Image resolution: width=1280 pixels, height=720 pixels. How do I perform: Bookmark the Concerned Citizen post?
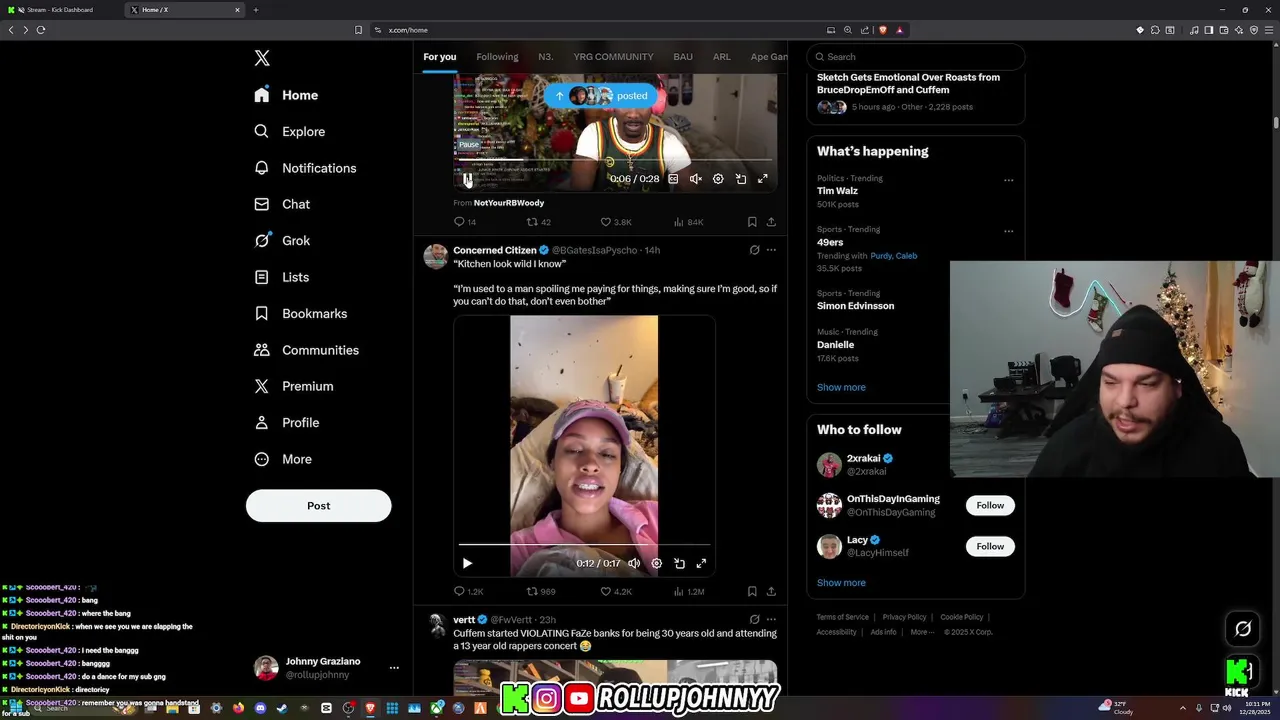752,591
